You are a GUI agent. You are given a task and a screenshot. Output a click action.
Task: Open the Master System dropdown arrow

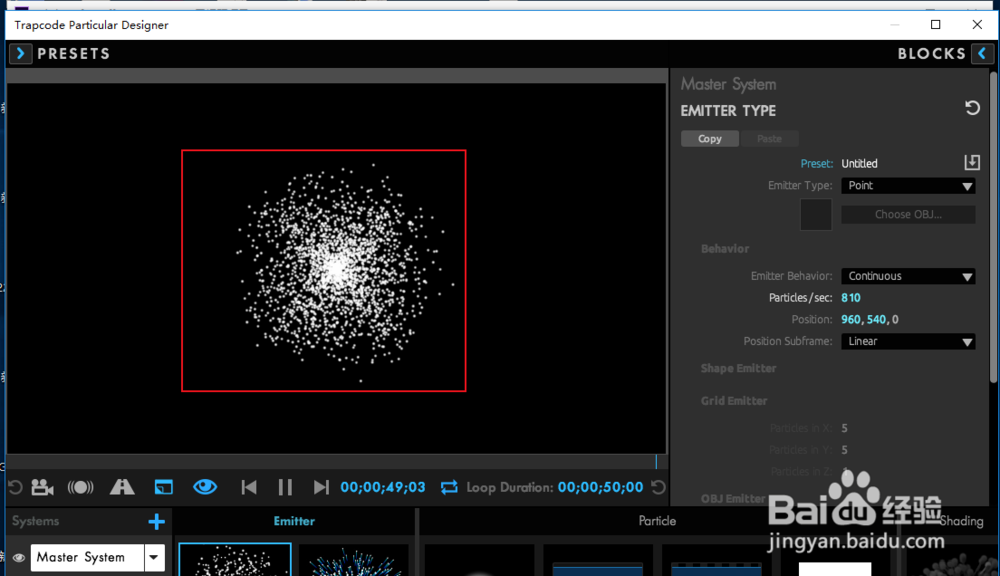click(154, 558)
